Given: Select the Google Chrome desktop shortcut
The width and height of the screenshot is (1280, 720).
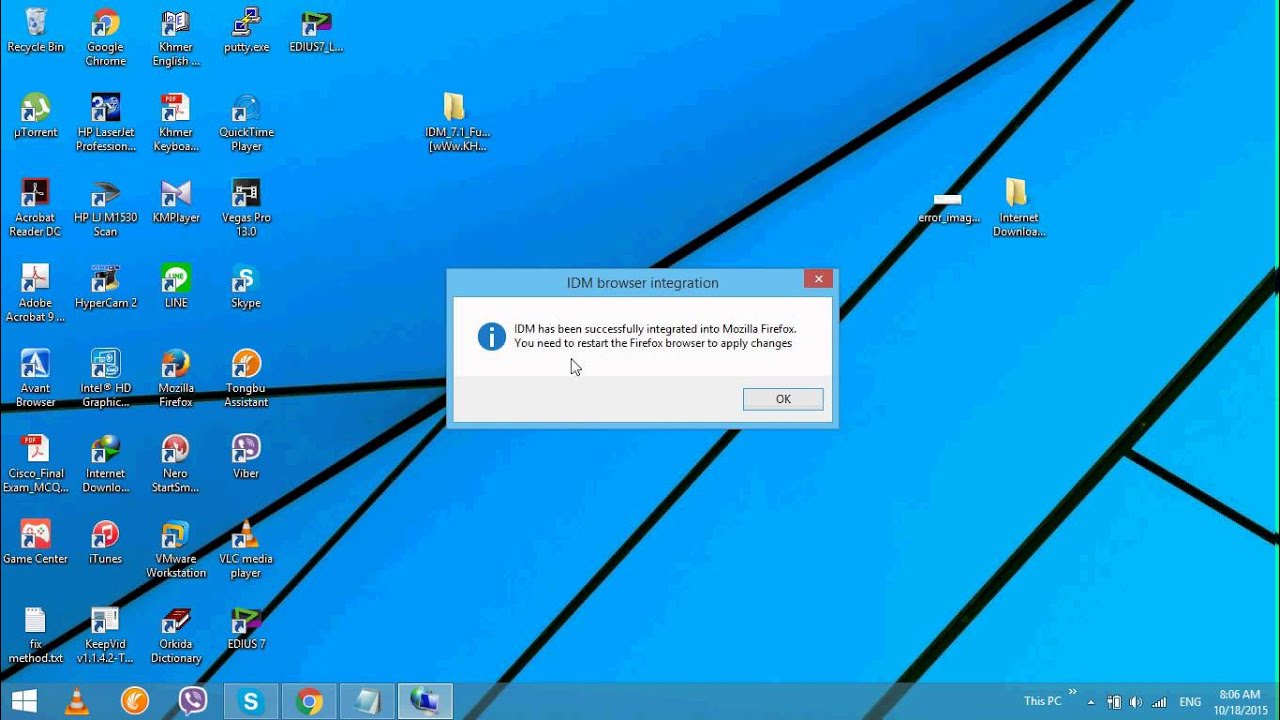Looking at the screenshot, I should point(105,38).
